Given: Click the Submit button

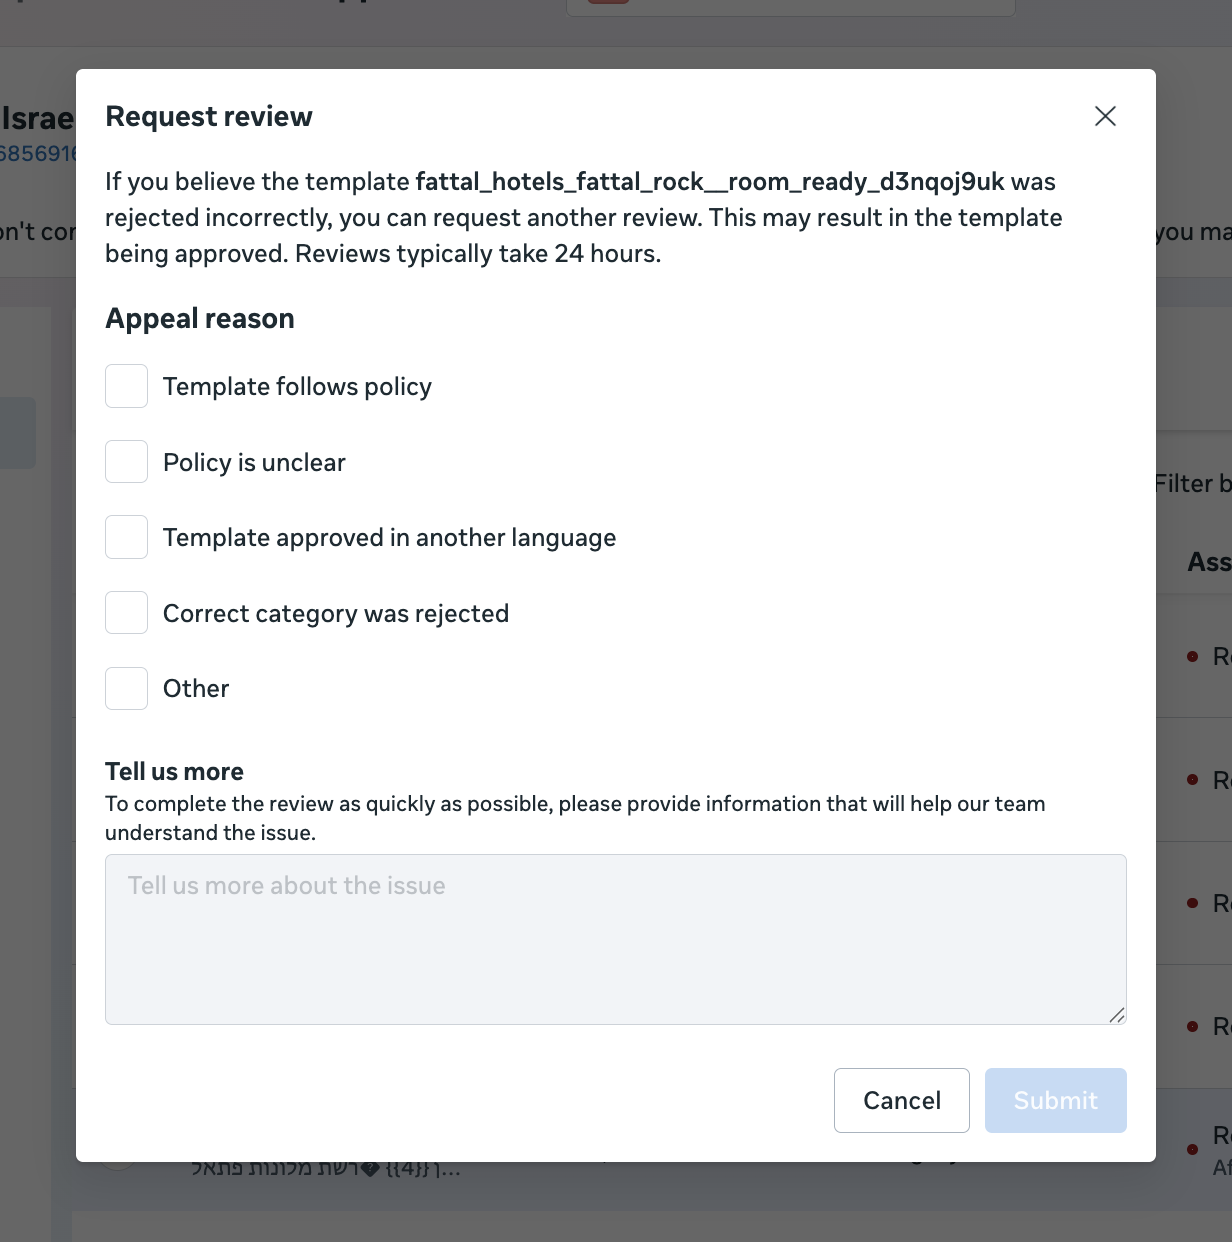Looking at the screenshot, I should 1055,1100.
